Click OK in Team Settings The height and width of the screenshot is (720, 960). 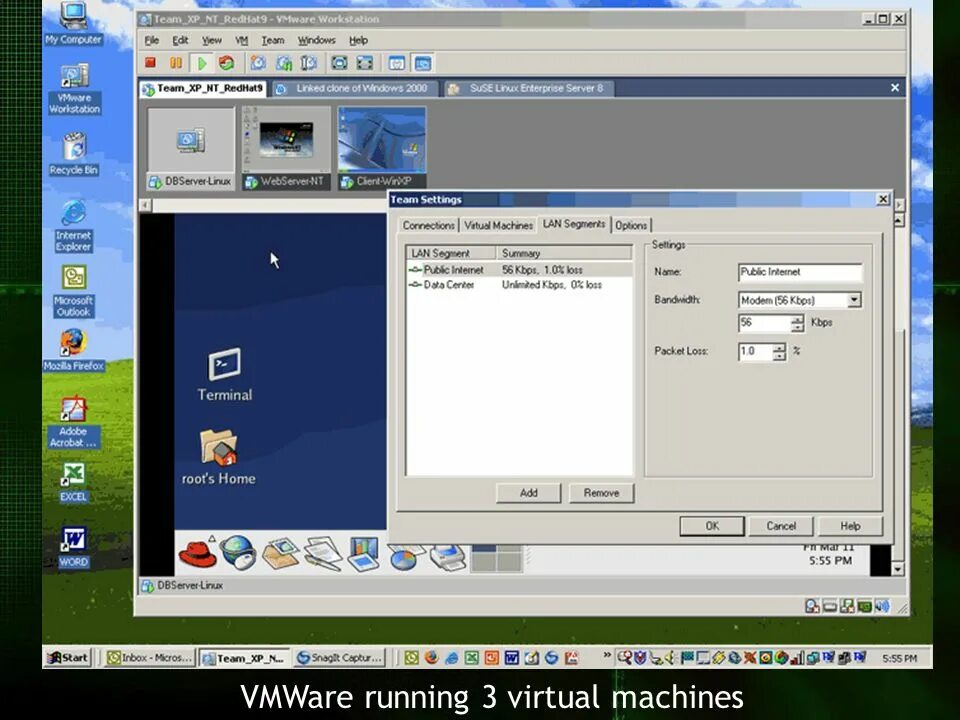pyautogui.click(x=712, y=526)
